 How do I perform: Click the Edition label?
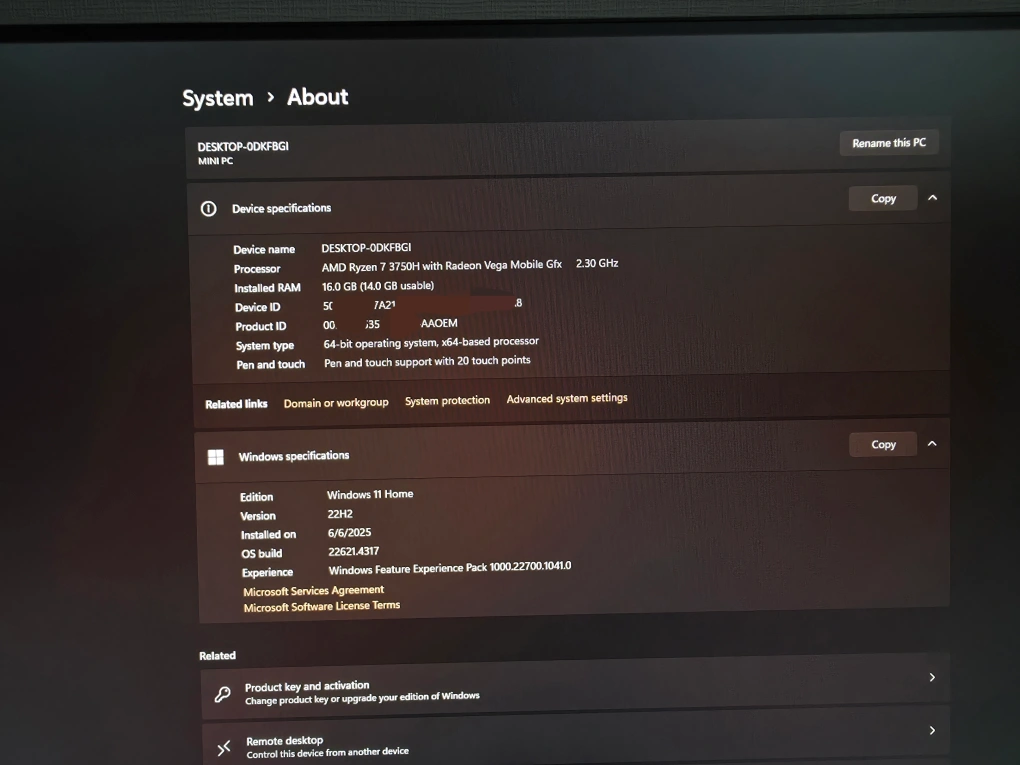[256, 497]
